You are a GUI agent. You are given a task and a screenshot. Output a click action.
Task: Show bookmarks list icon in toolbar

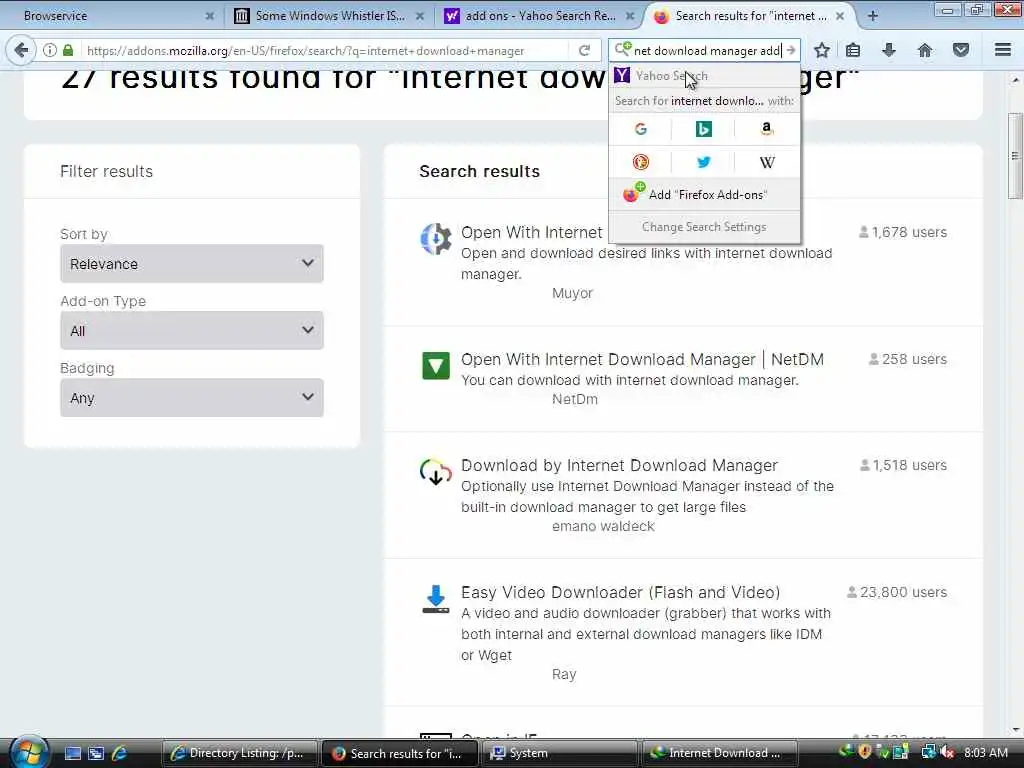853,50
